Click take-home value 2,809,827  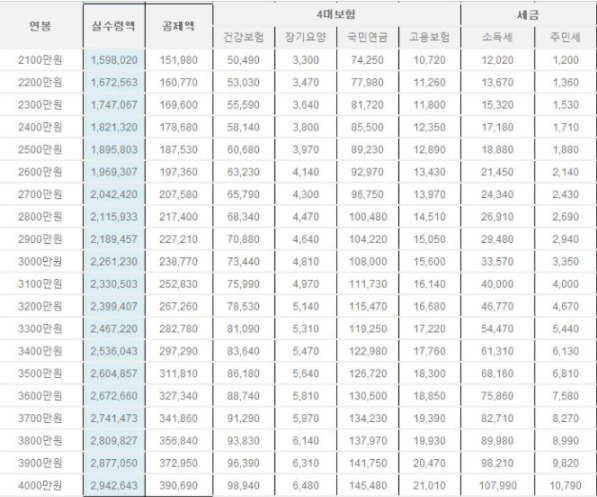114,441
